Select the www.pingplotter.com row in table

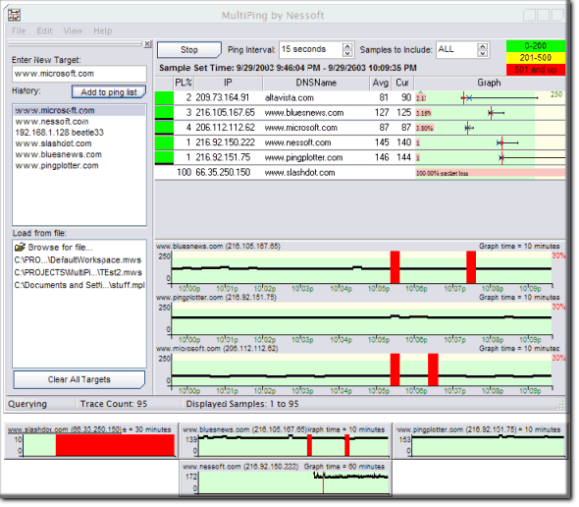pos(360,158)
